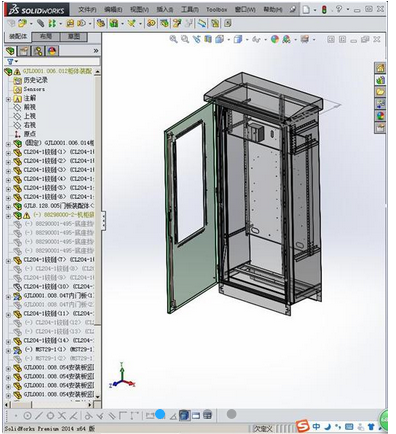This screenshot has width=396, height=434.
Task: Click the help question mark icon
Action: click(x=339, y=9)
